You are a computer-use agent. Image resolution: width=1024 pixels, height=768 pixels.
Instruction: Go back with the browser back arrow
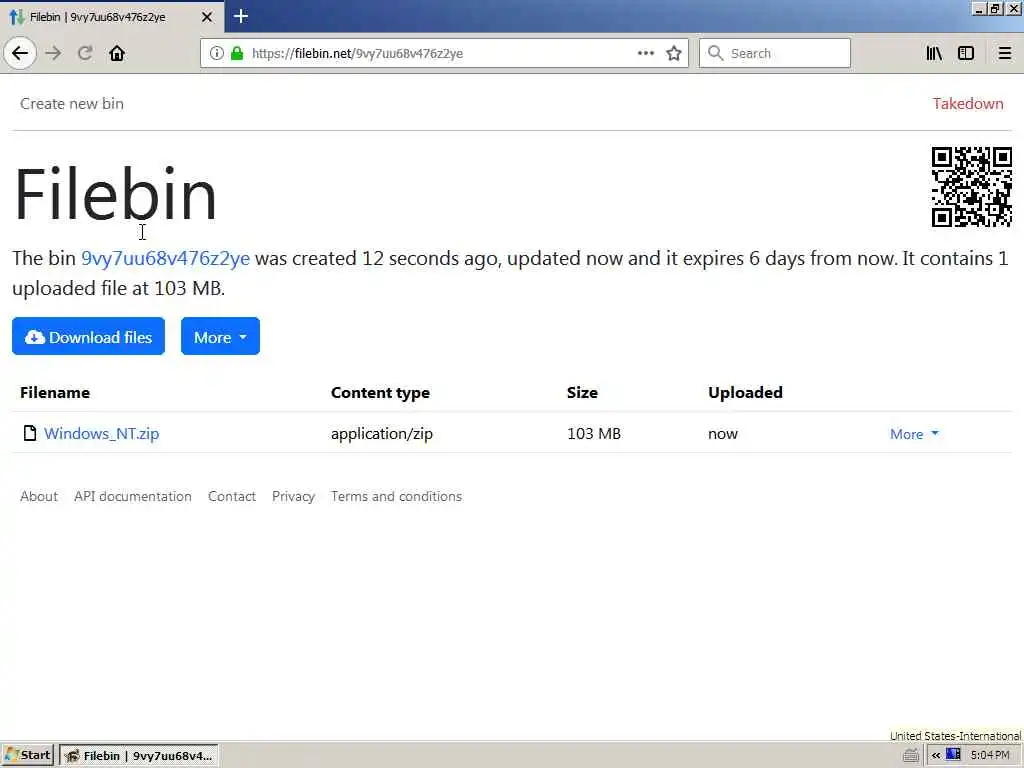(x=20, y=53)
